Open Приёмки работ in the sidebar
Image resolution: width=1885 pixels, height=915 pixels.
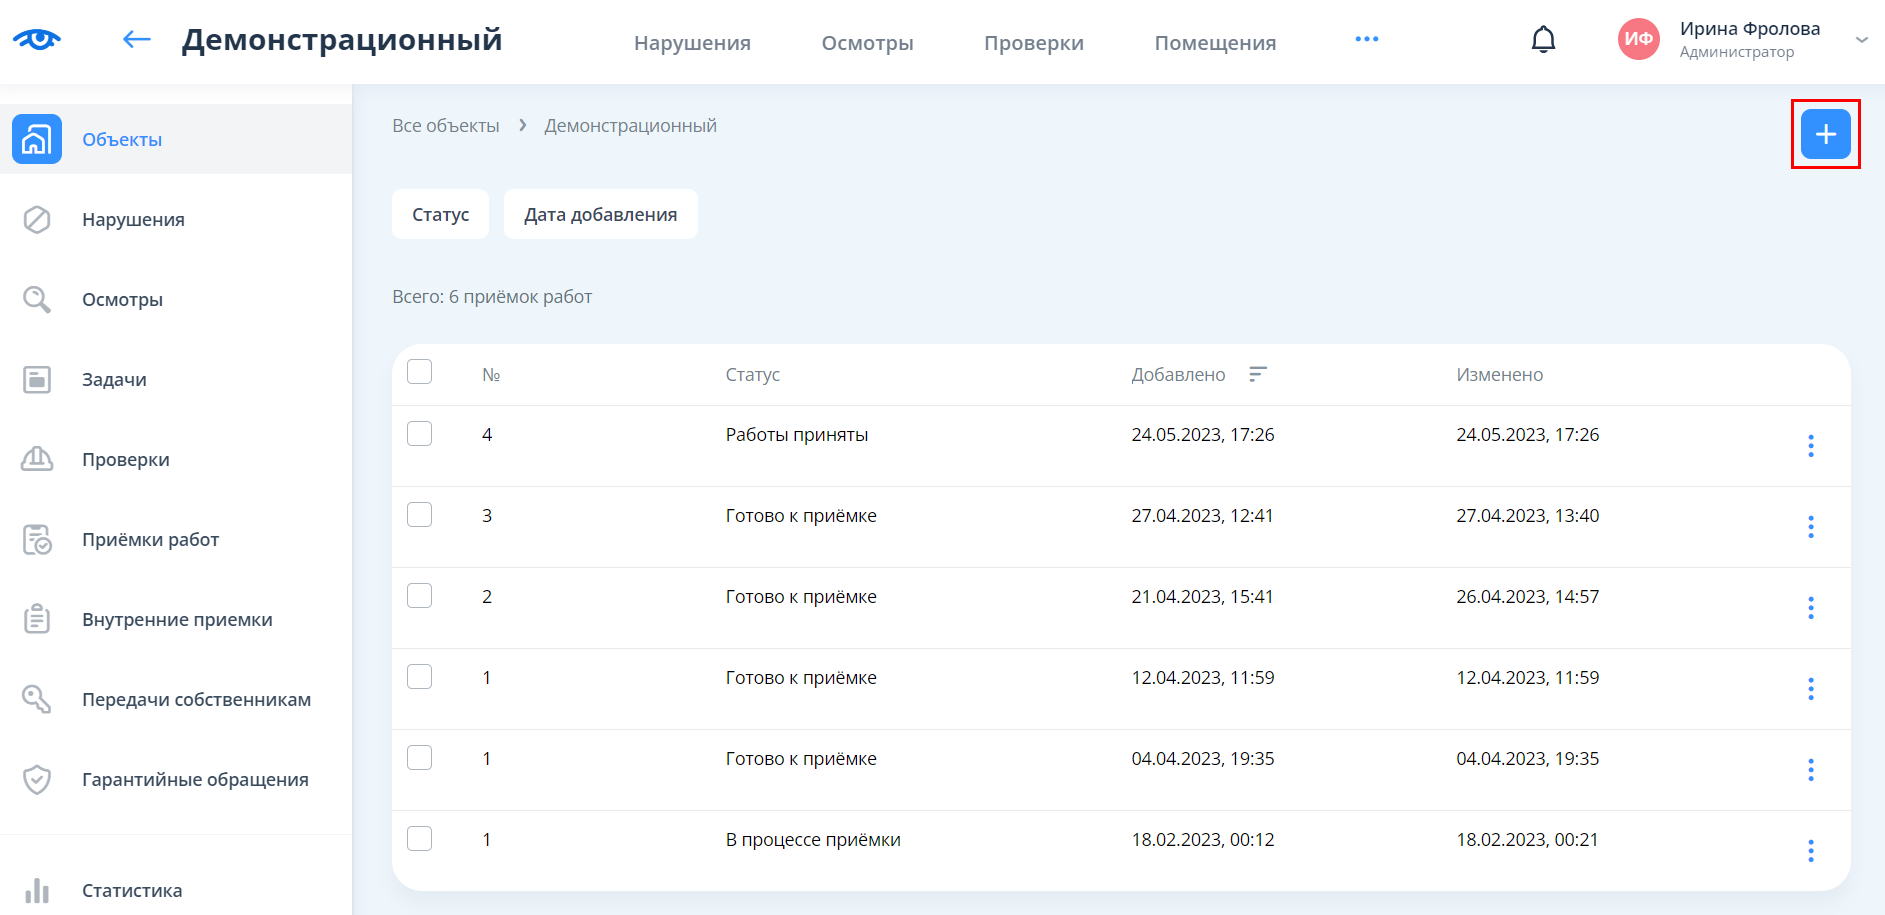tap(150, 540)
